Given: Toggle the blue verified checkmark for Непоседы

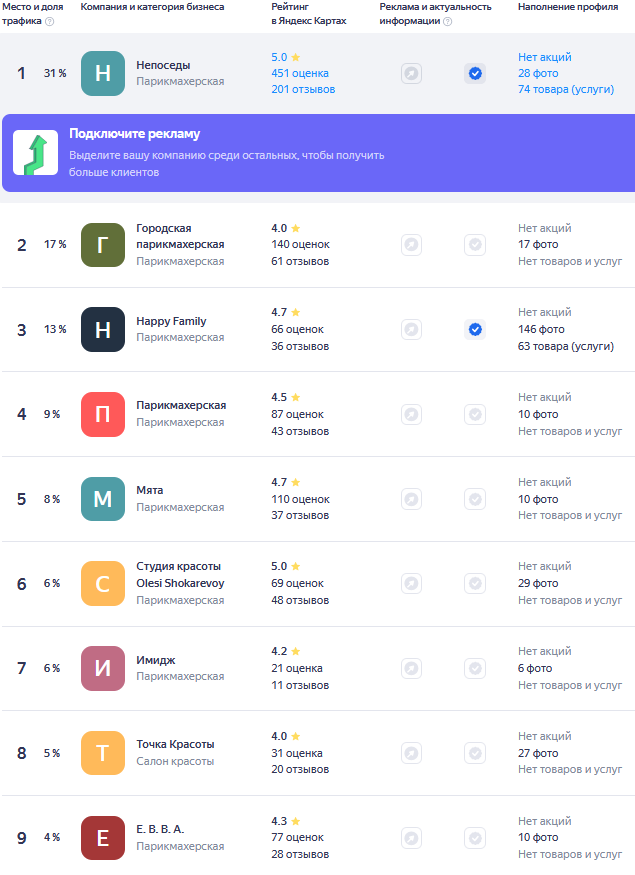Looking at the screenshot, I should click(x=475, y=73).
